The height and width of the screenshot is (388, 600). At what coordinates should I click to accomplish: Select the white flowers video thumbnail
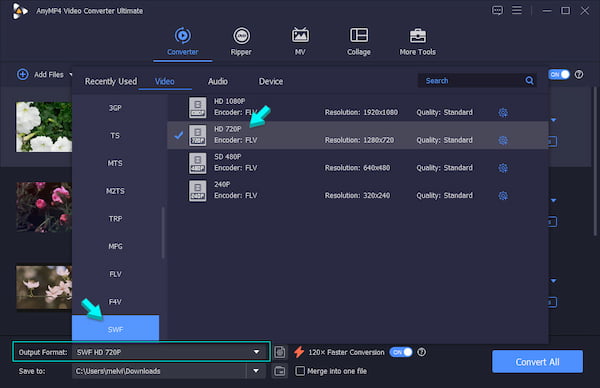[44, 127]
